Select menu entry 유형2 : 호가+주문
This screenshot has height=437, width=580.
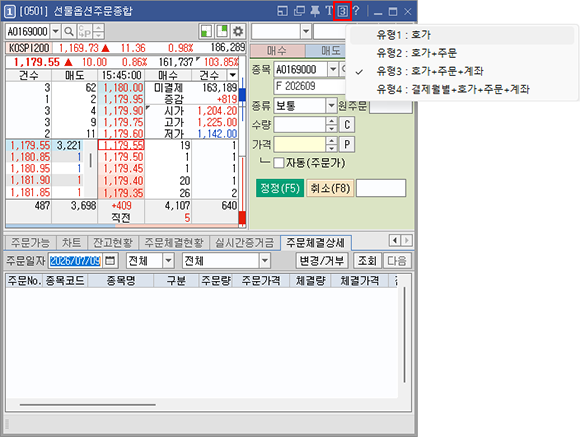(417, 53)
